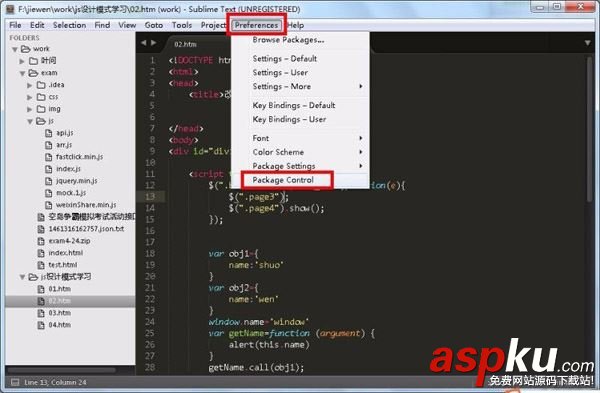The image size is (600, 393).
Task: Open the View menu
Action: pyautogui.click(x=127, y=25)
